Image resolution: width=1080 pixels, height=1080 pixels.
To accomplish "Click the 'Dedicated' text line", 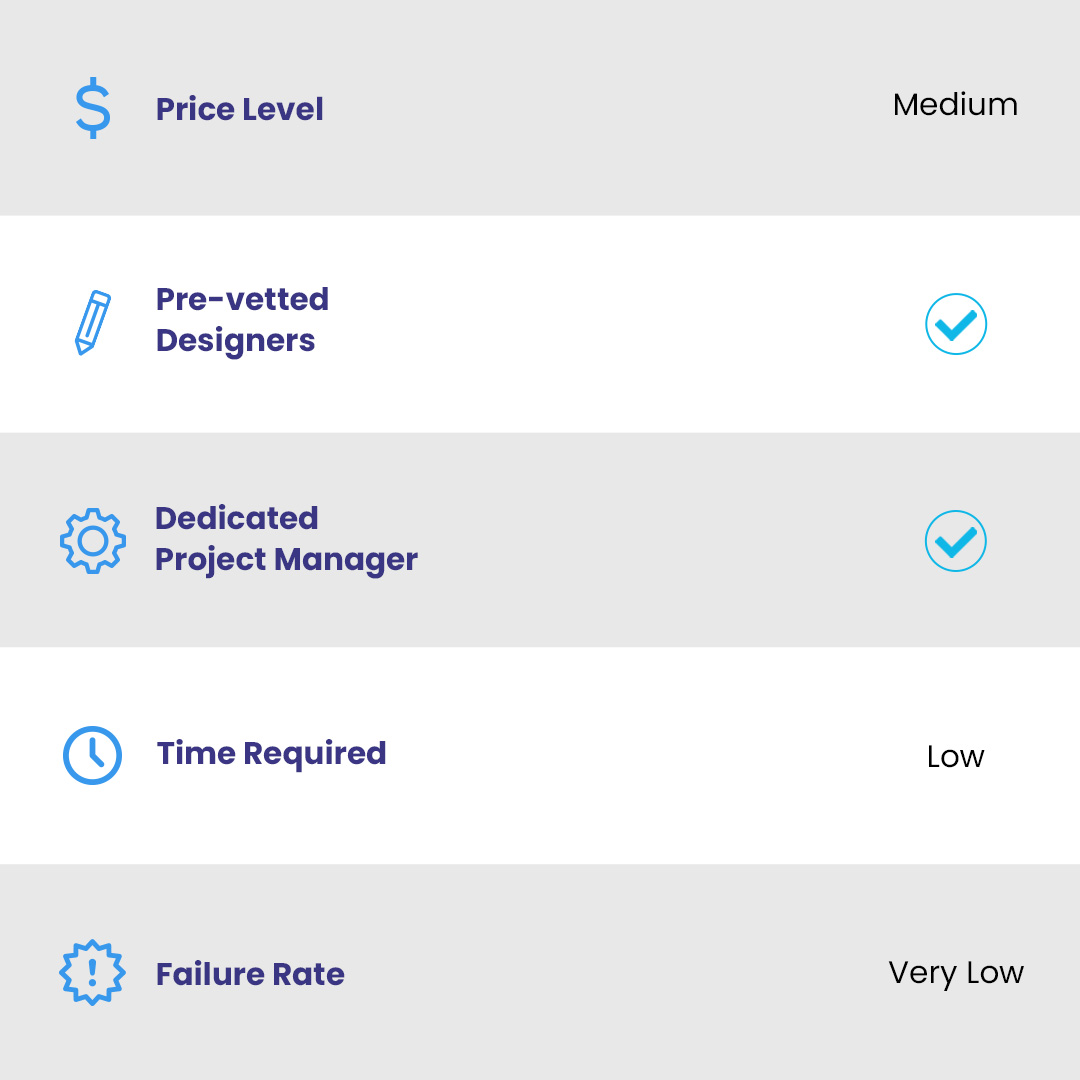I will point(237,518).
